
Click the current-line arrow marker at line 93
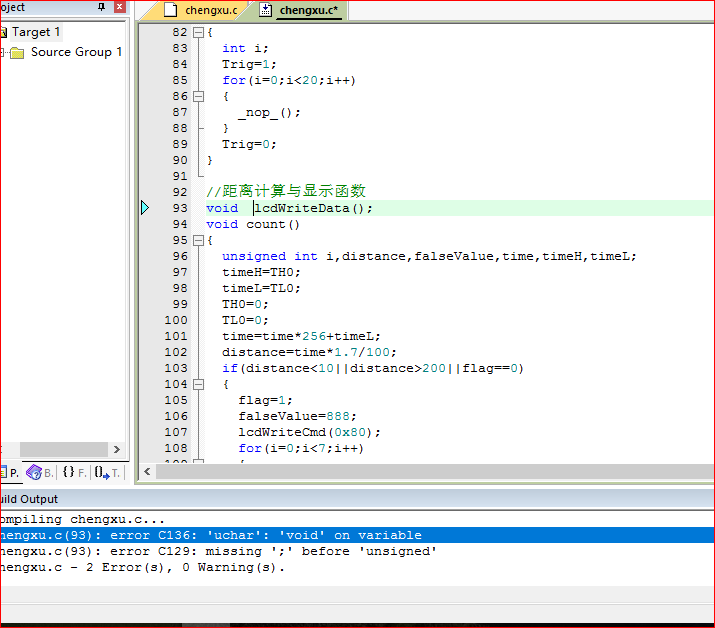[145, 208]
